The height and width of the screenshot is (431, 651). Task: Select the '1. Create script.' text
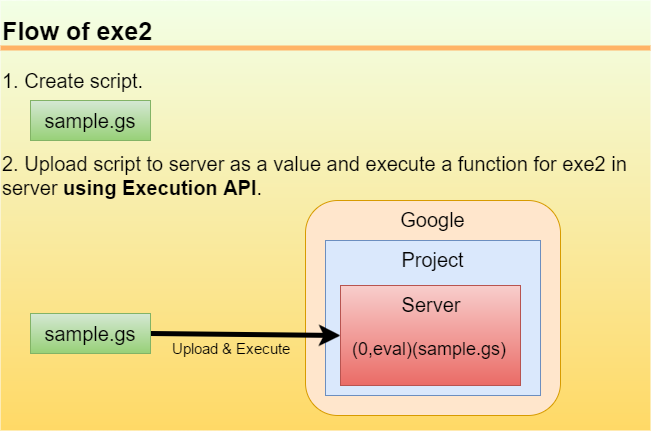pos(72,81)
